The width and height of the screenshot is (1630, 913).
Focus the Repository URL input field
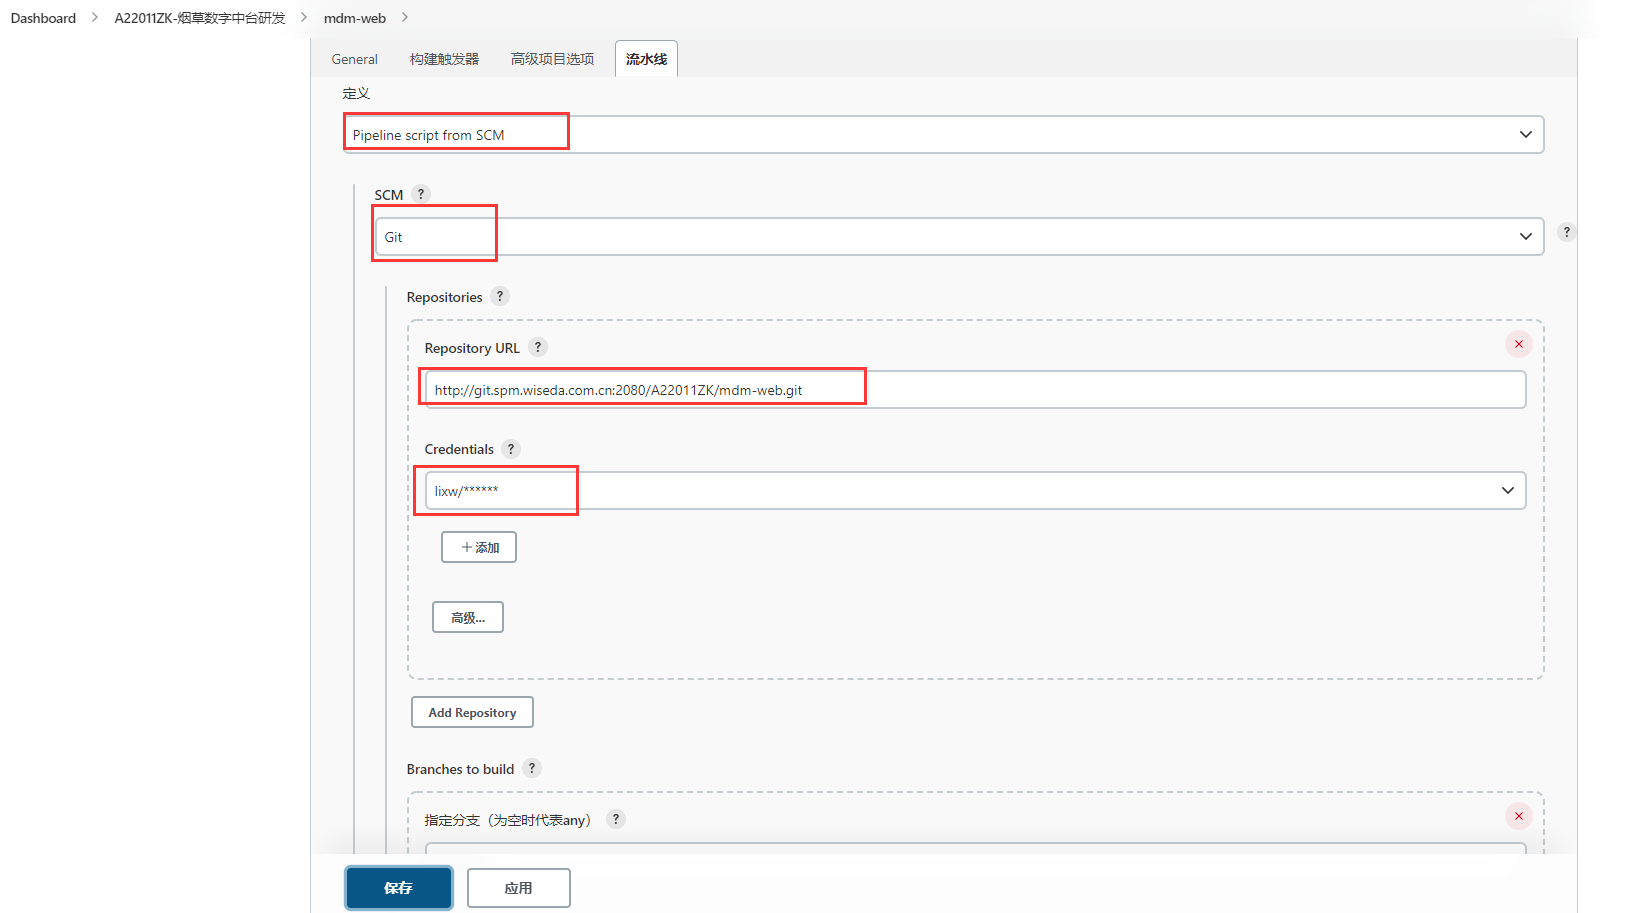pyautogui.click(x=975, y=390)
